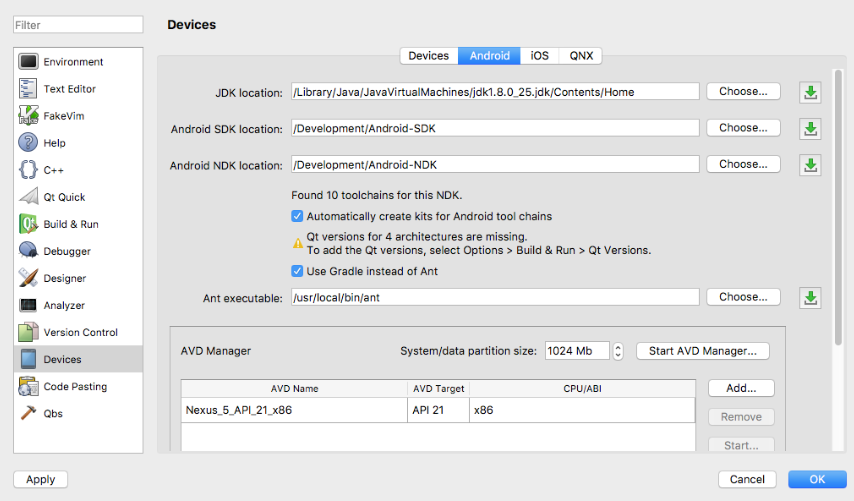The image size is (854, 501).
Task: Click the API 21 target cell
Action: point(438,410)
